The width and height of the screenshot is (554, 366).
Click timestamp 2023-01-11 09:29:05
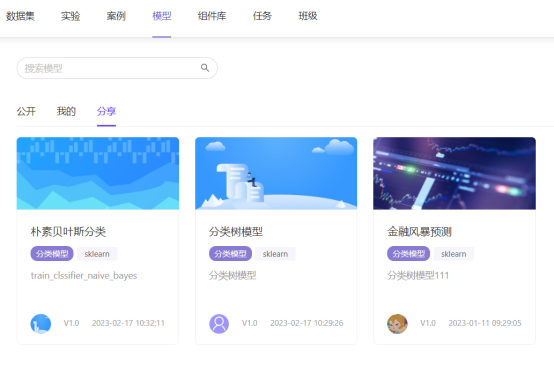coord(485,323)
